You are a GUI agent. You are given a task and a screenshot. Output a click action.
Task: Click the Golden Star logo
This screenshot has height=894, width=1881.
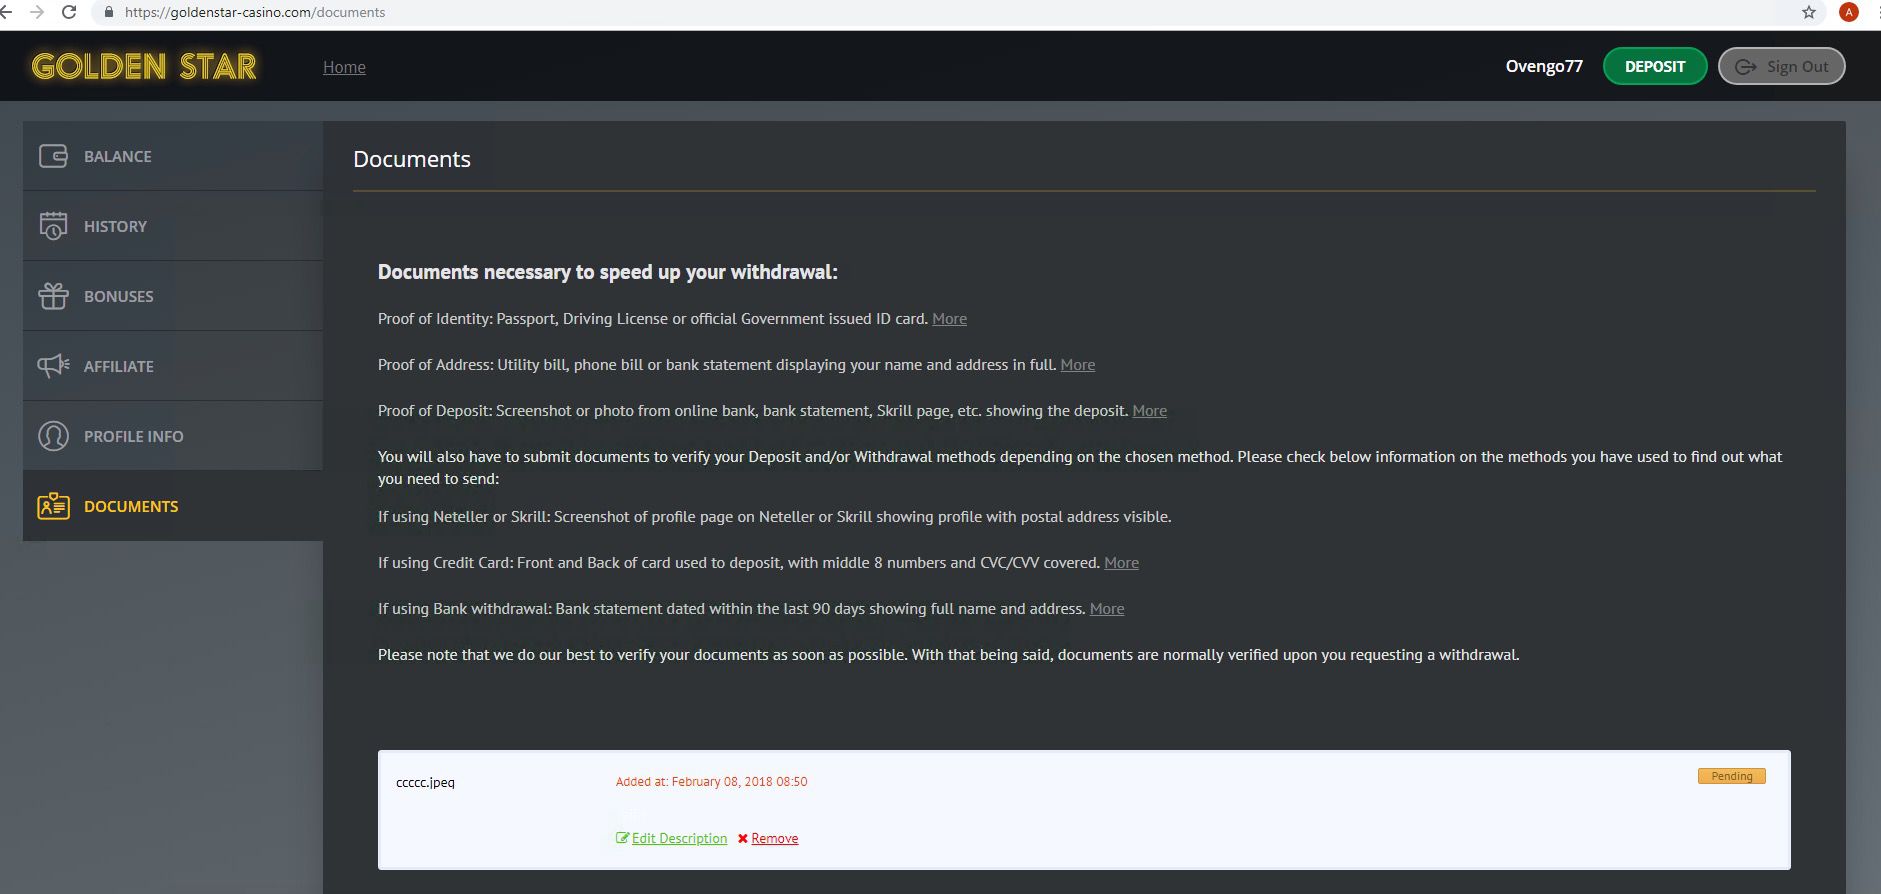point(144,66)
